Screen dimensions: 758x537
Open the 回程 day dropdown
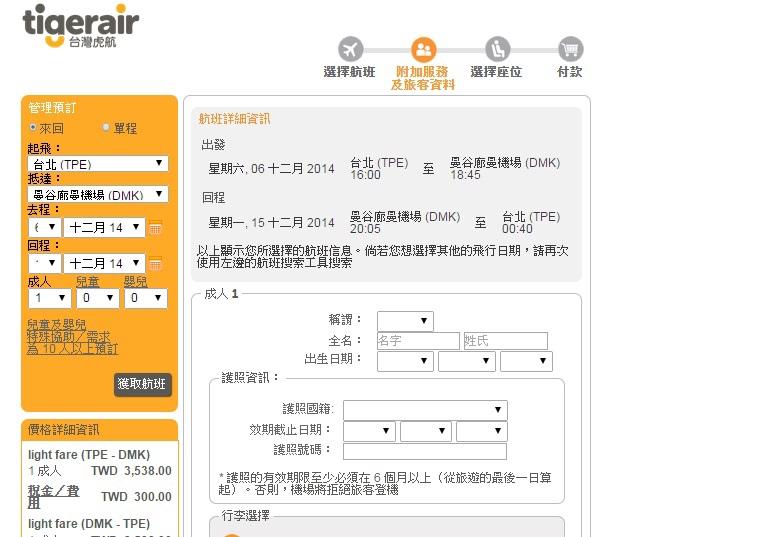(x=44, y=263)
